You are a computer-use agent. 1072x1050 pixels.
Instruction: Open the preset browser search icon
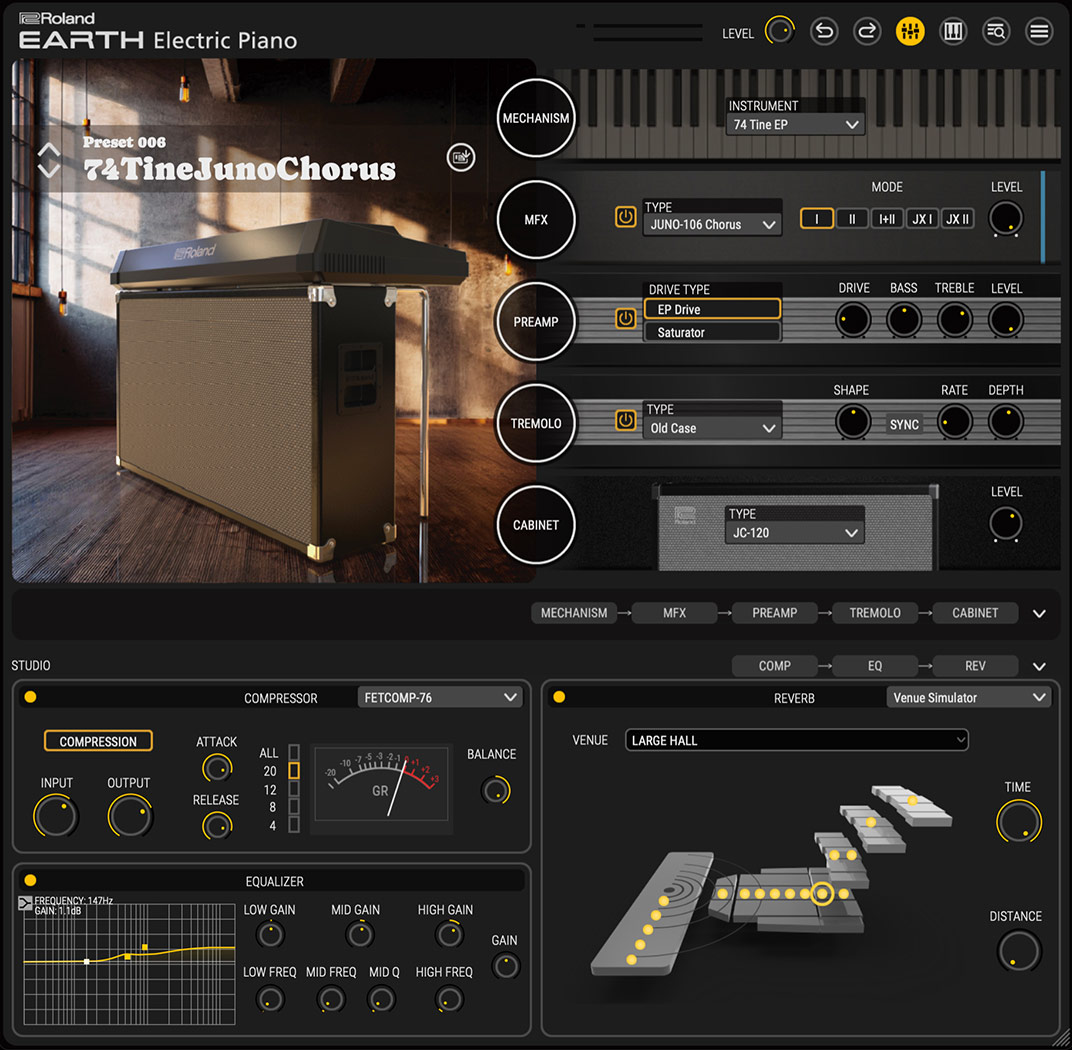996,31
